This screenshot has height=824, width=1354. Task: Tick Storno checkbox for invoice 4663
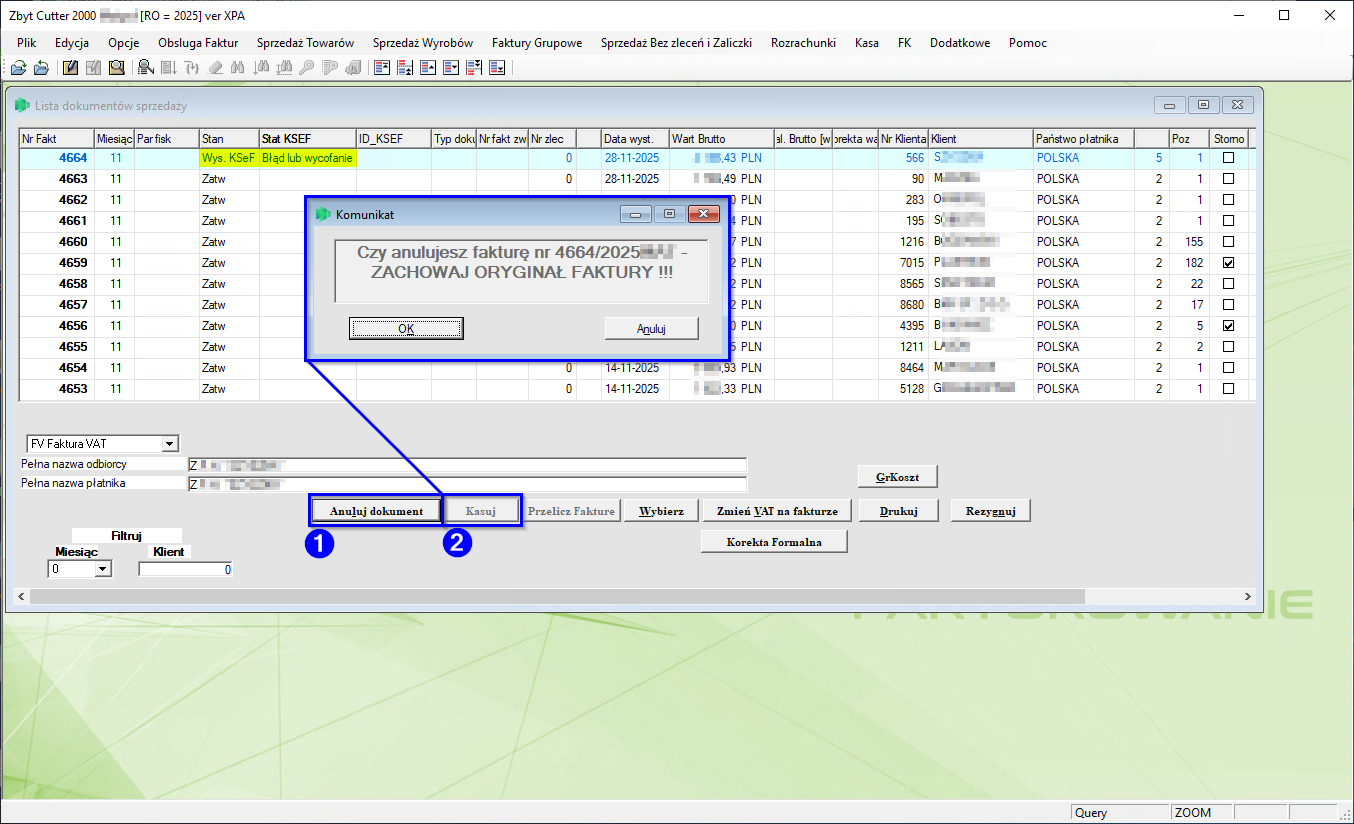click(x=1229, y=179)
